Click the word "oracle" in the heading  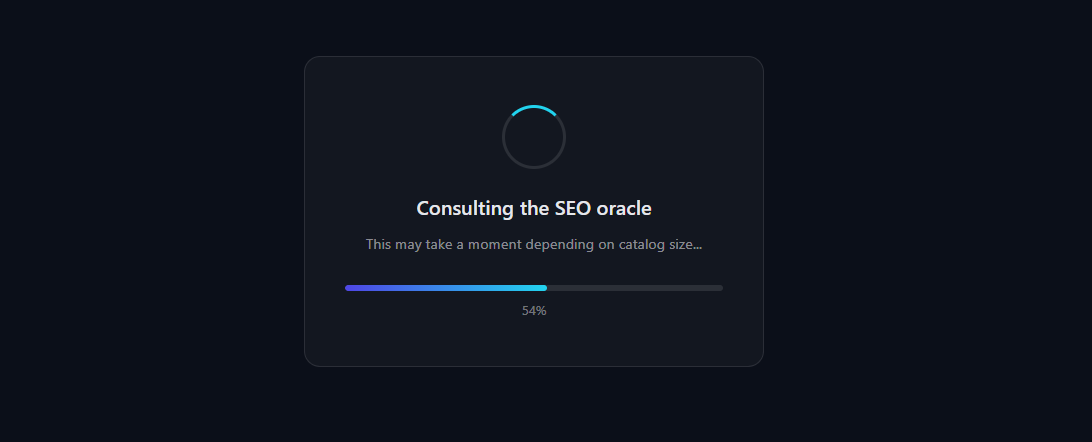pos(624,209)
